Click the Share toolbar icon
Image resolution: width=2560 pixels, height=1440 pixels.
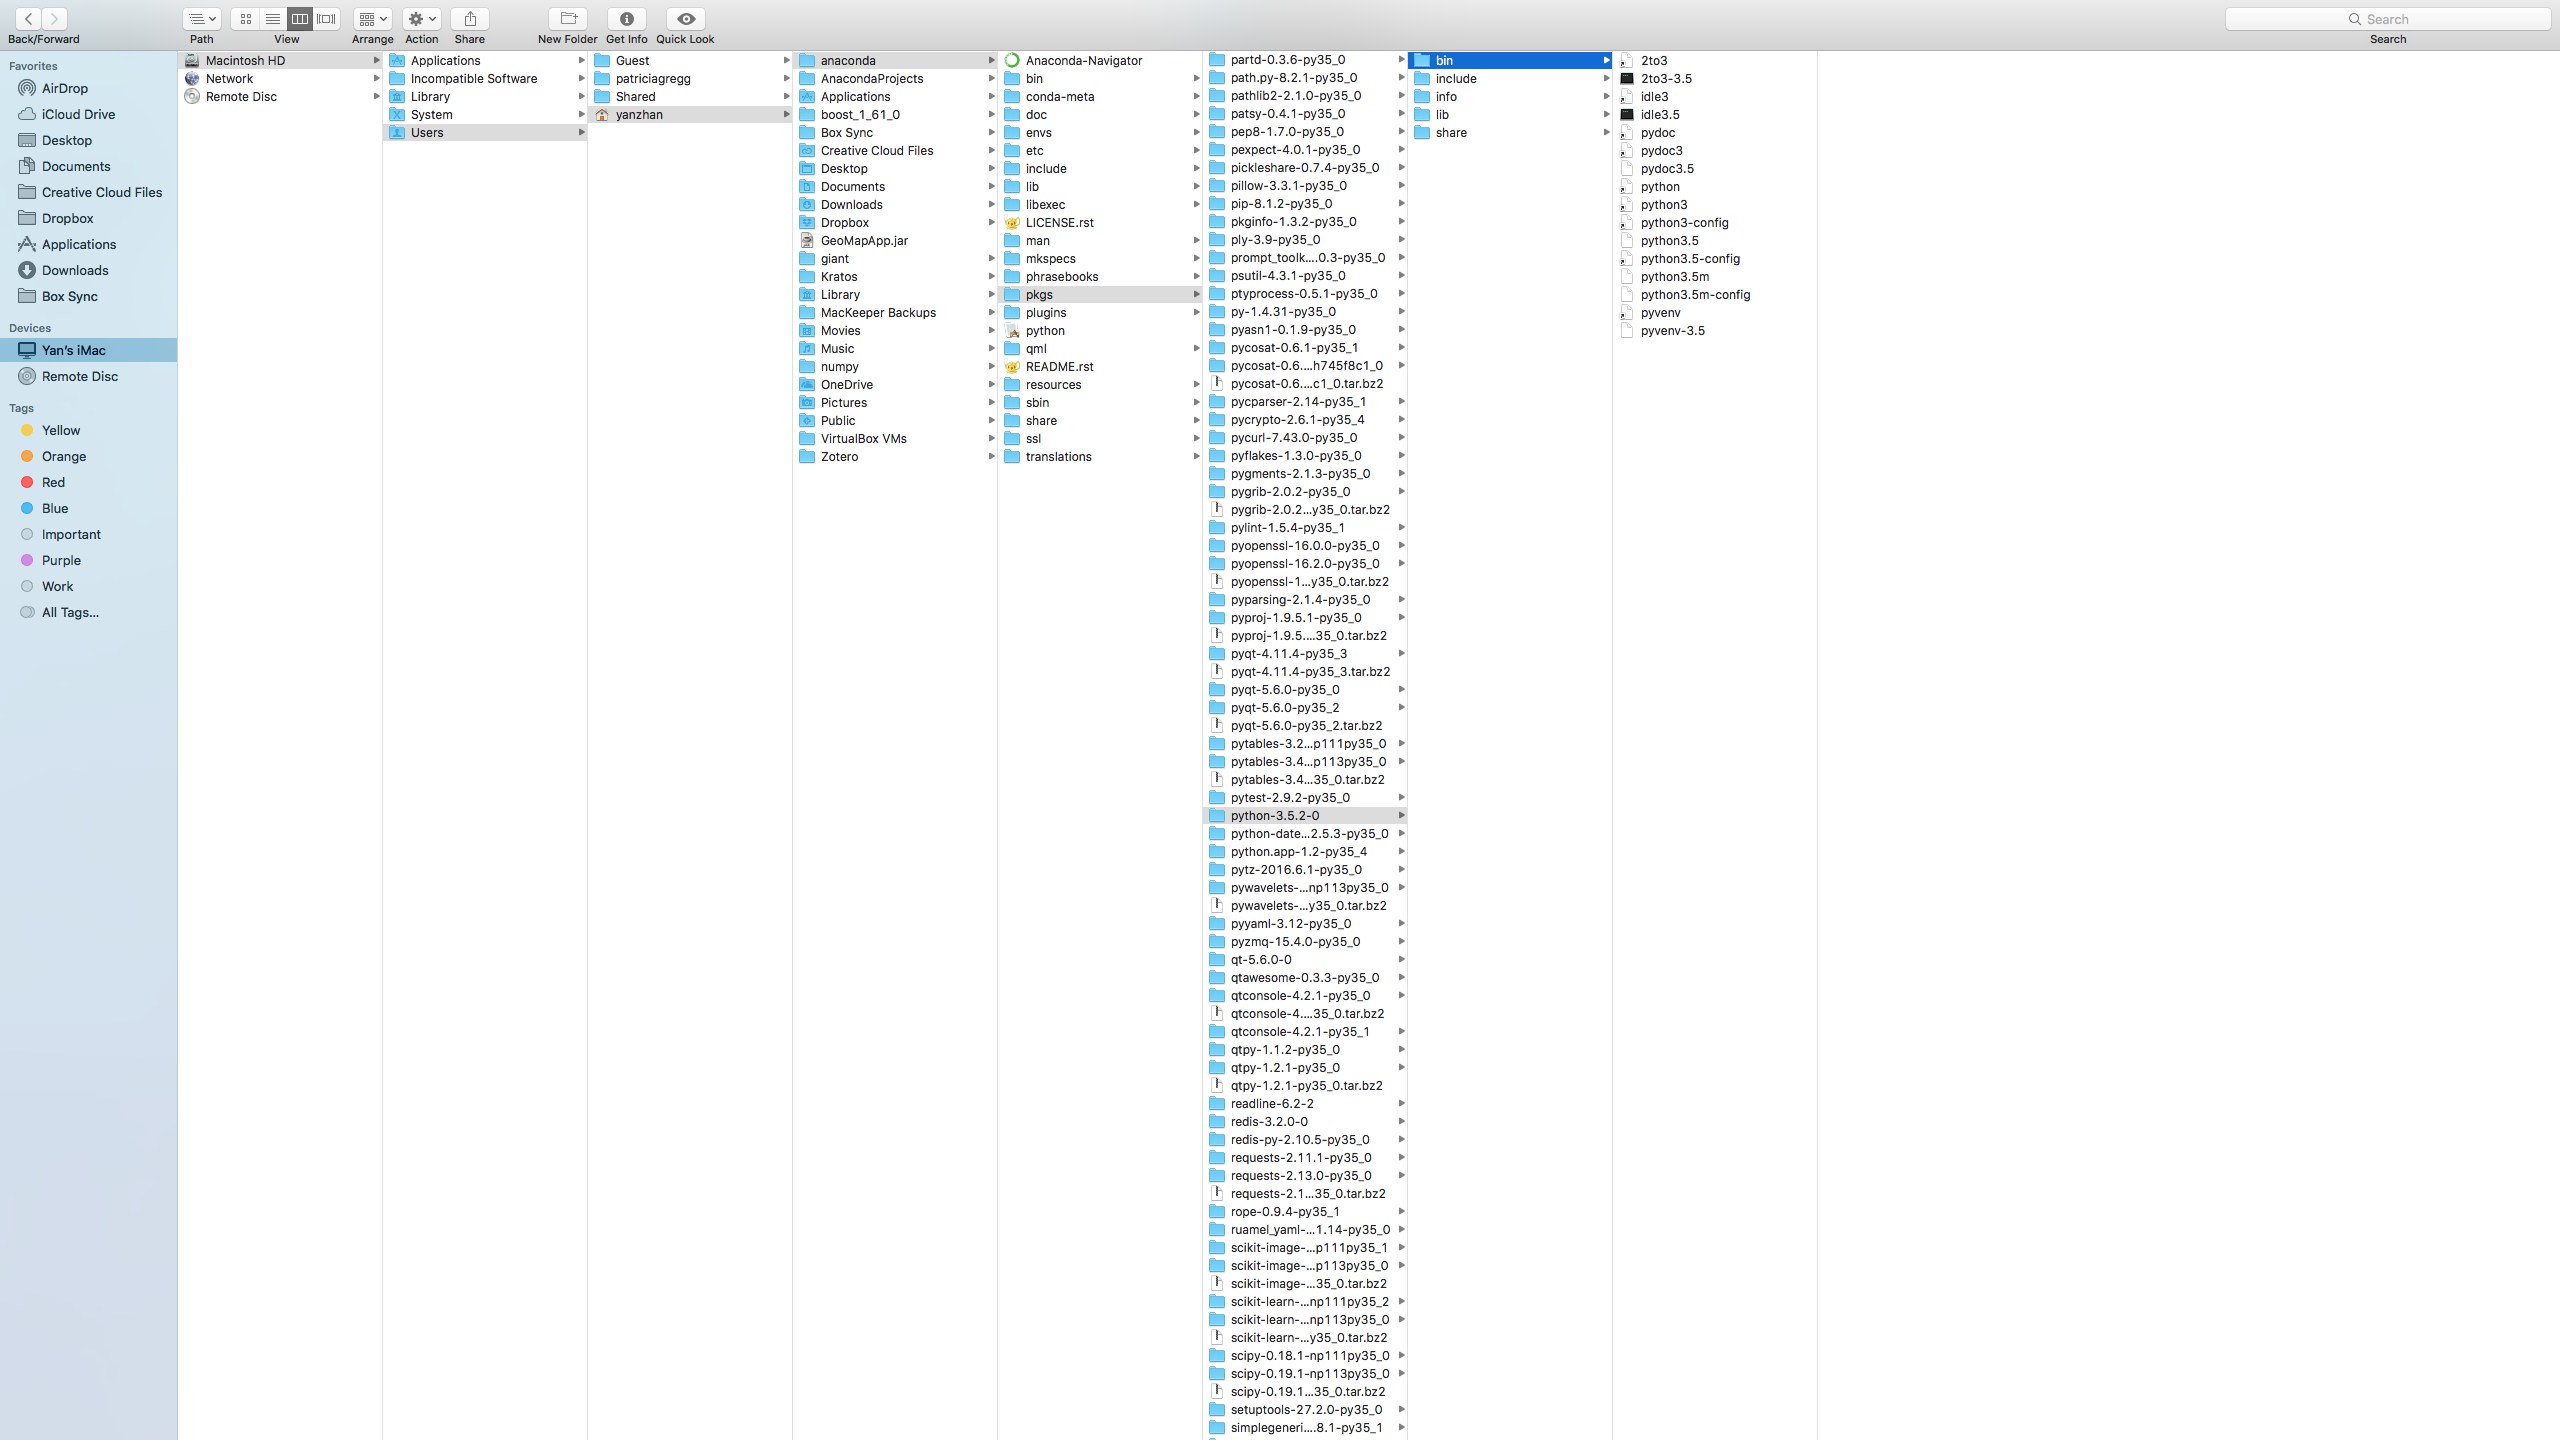click(469, 19)
